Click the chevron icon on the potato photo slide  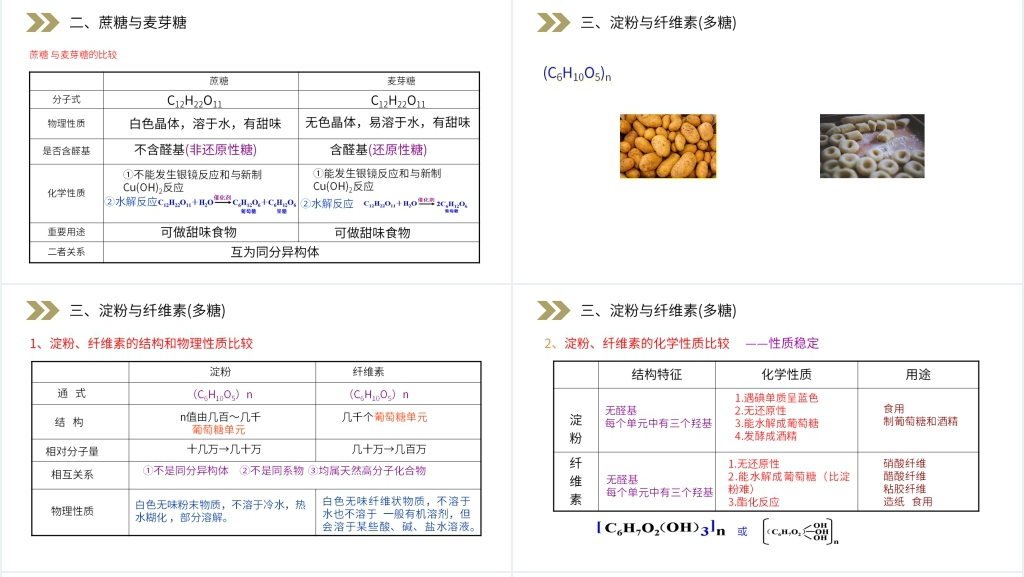pos(553,23)
